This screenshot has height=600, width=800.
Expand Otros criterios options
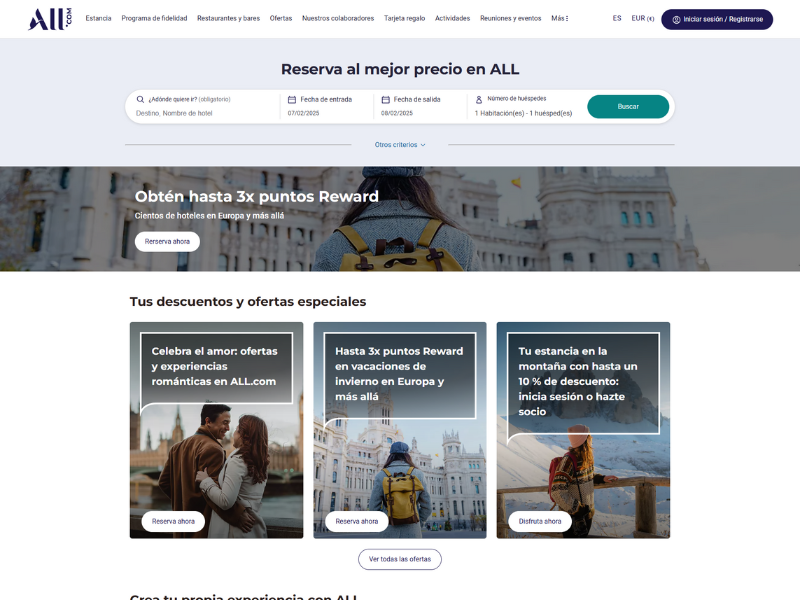(x=400, y=145)
